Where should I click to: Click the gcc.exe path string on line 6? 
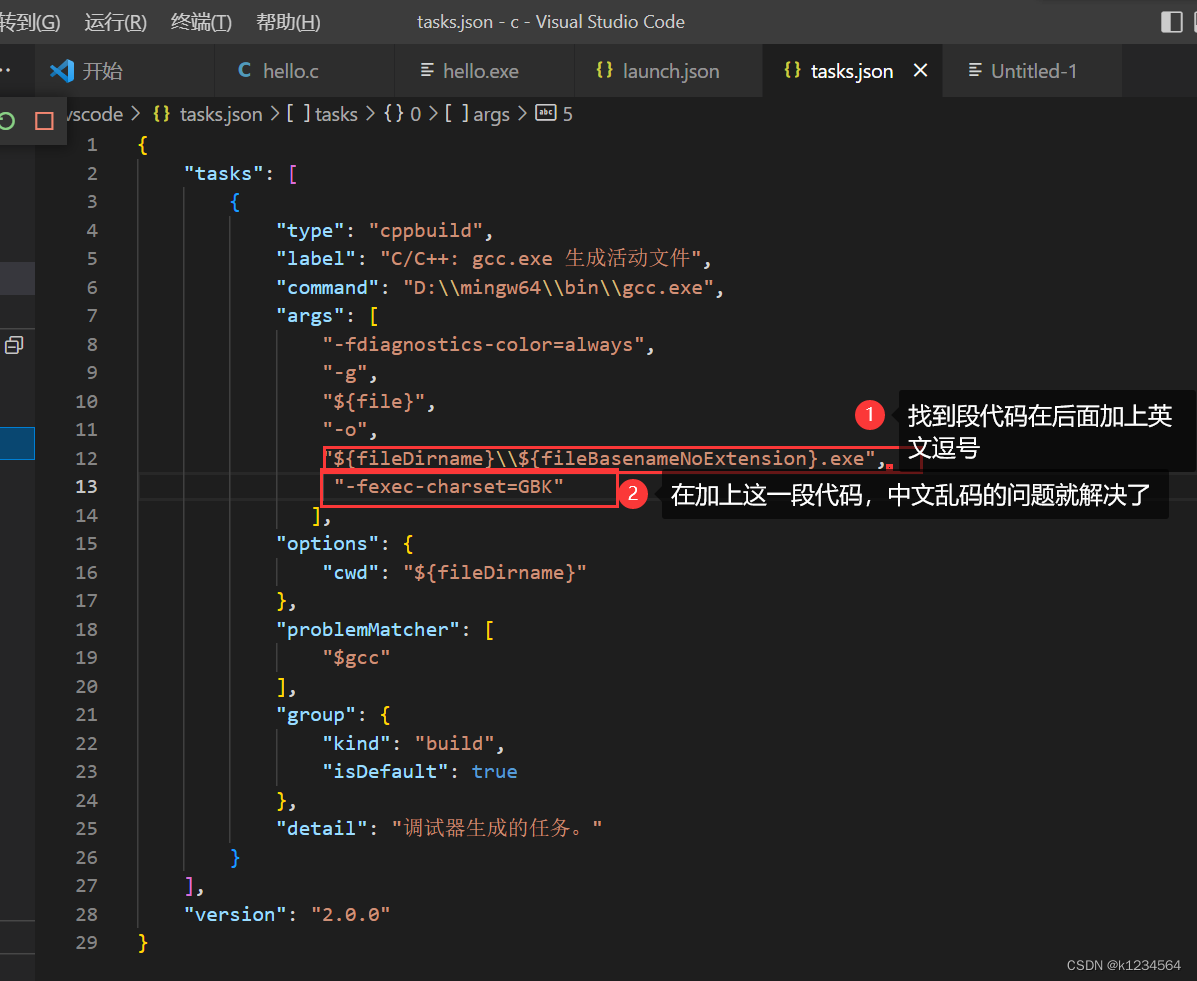coord(558,288)
